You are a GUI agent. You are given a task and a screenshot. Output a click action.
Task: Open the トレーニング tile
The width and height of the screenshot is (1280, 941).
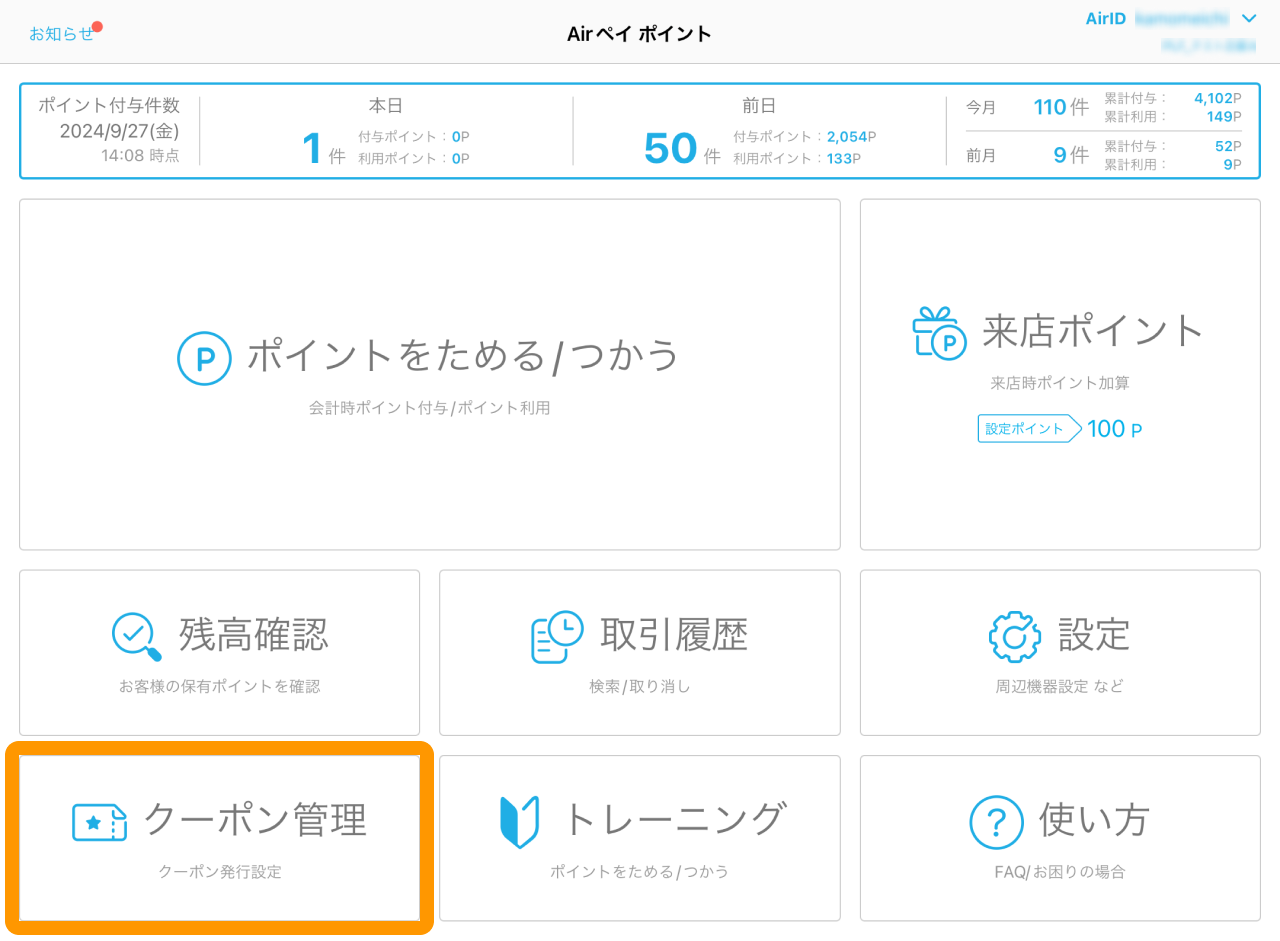[x=640, y=838]
